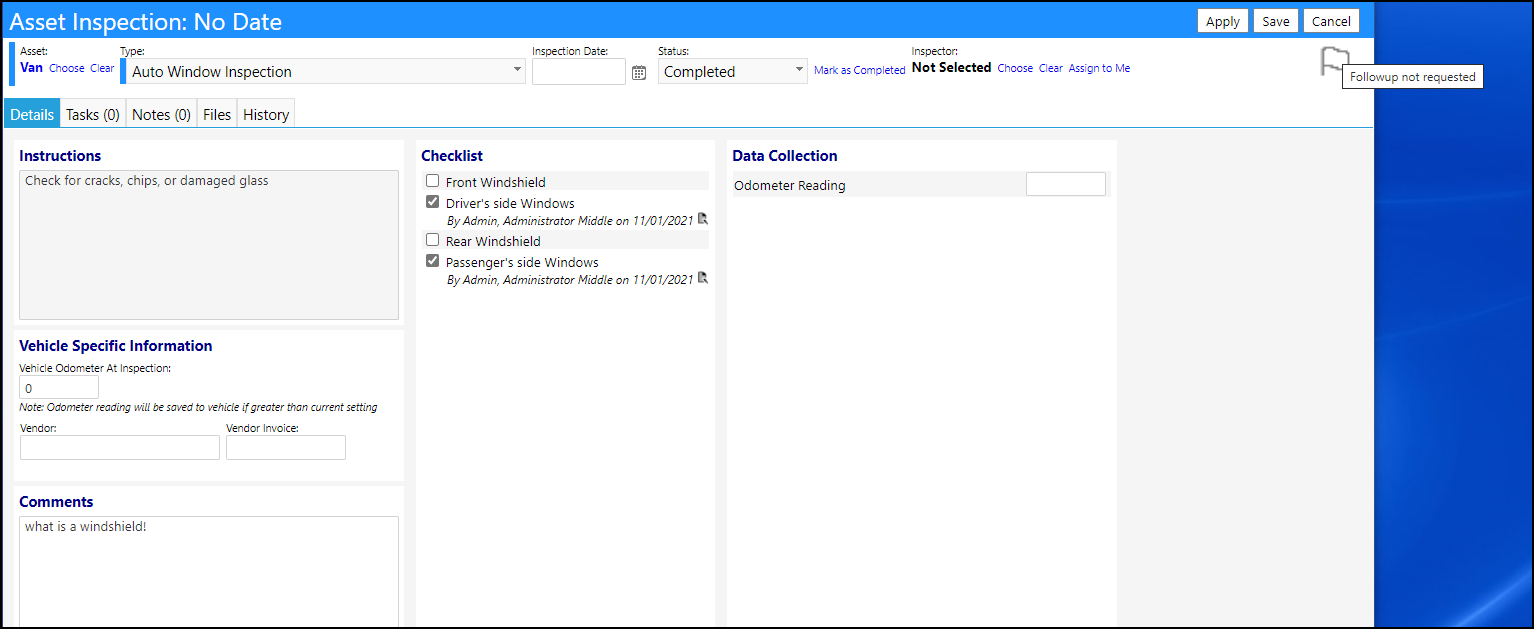
Task: Click the Vendor Invoice input field
Action: (x=286, y=447)
